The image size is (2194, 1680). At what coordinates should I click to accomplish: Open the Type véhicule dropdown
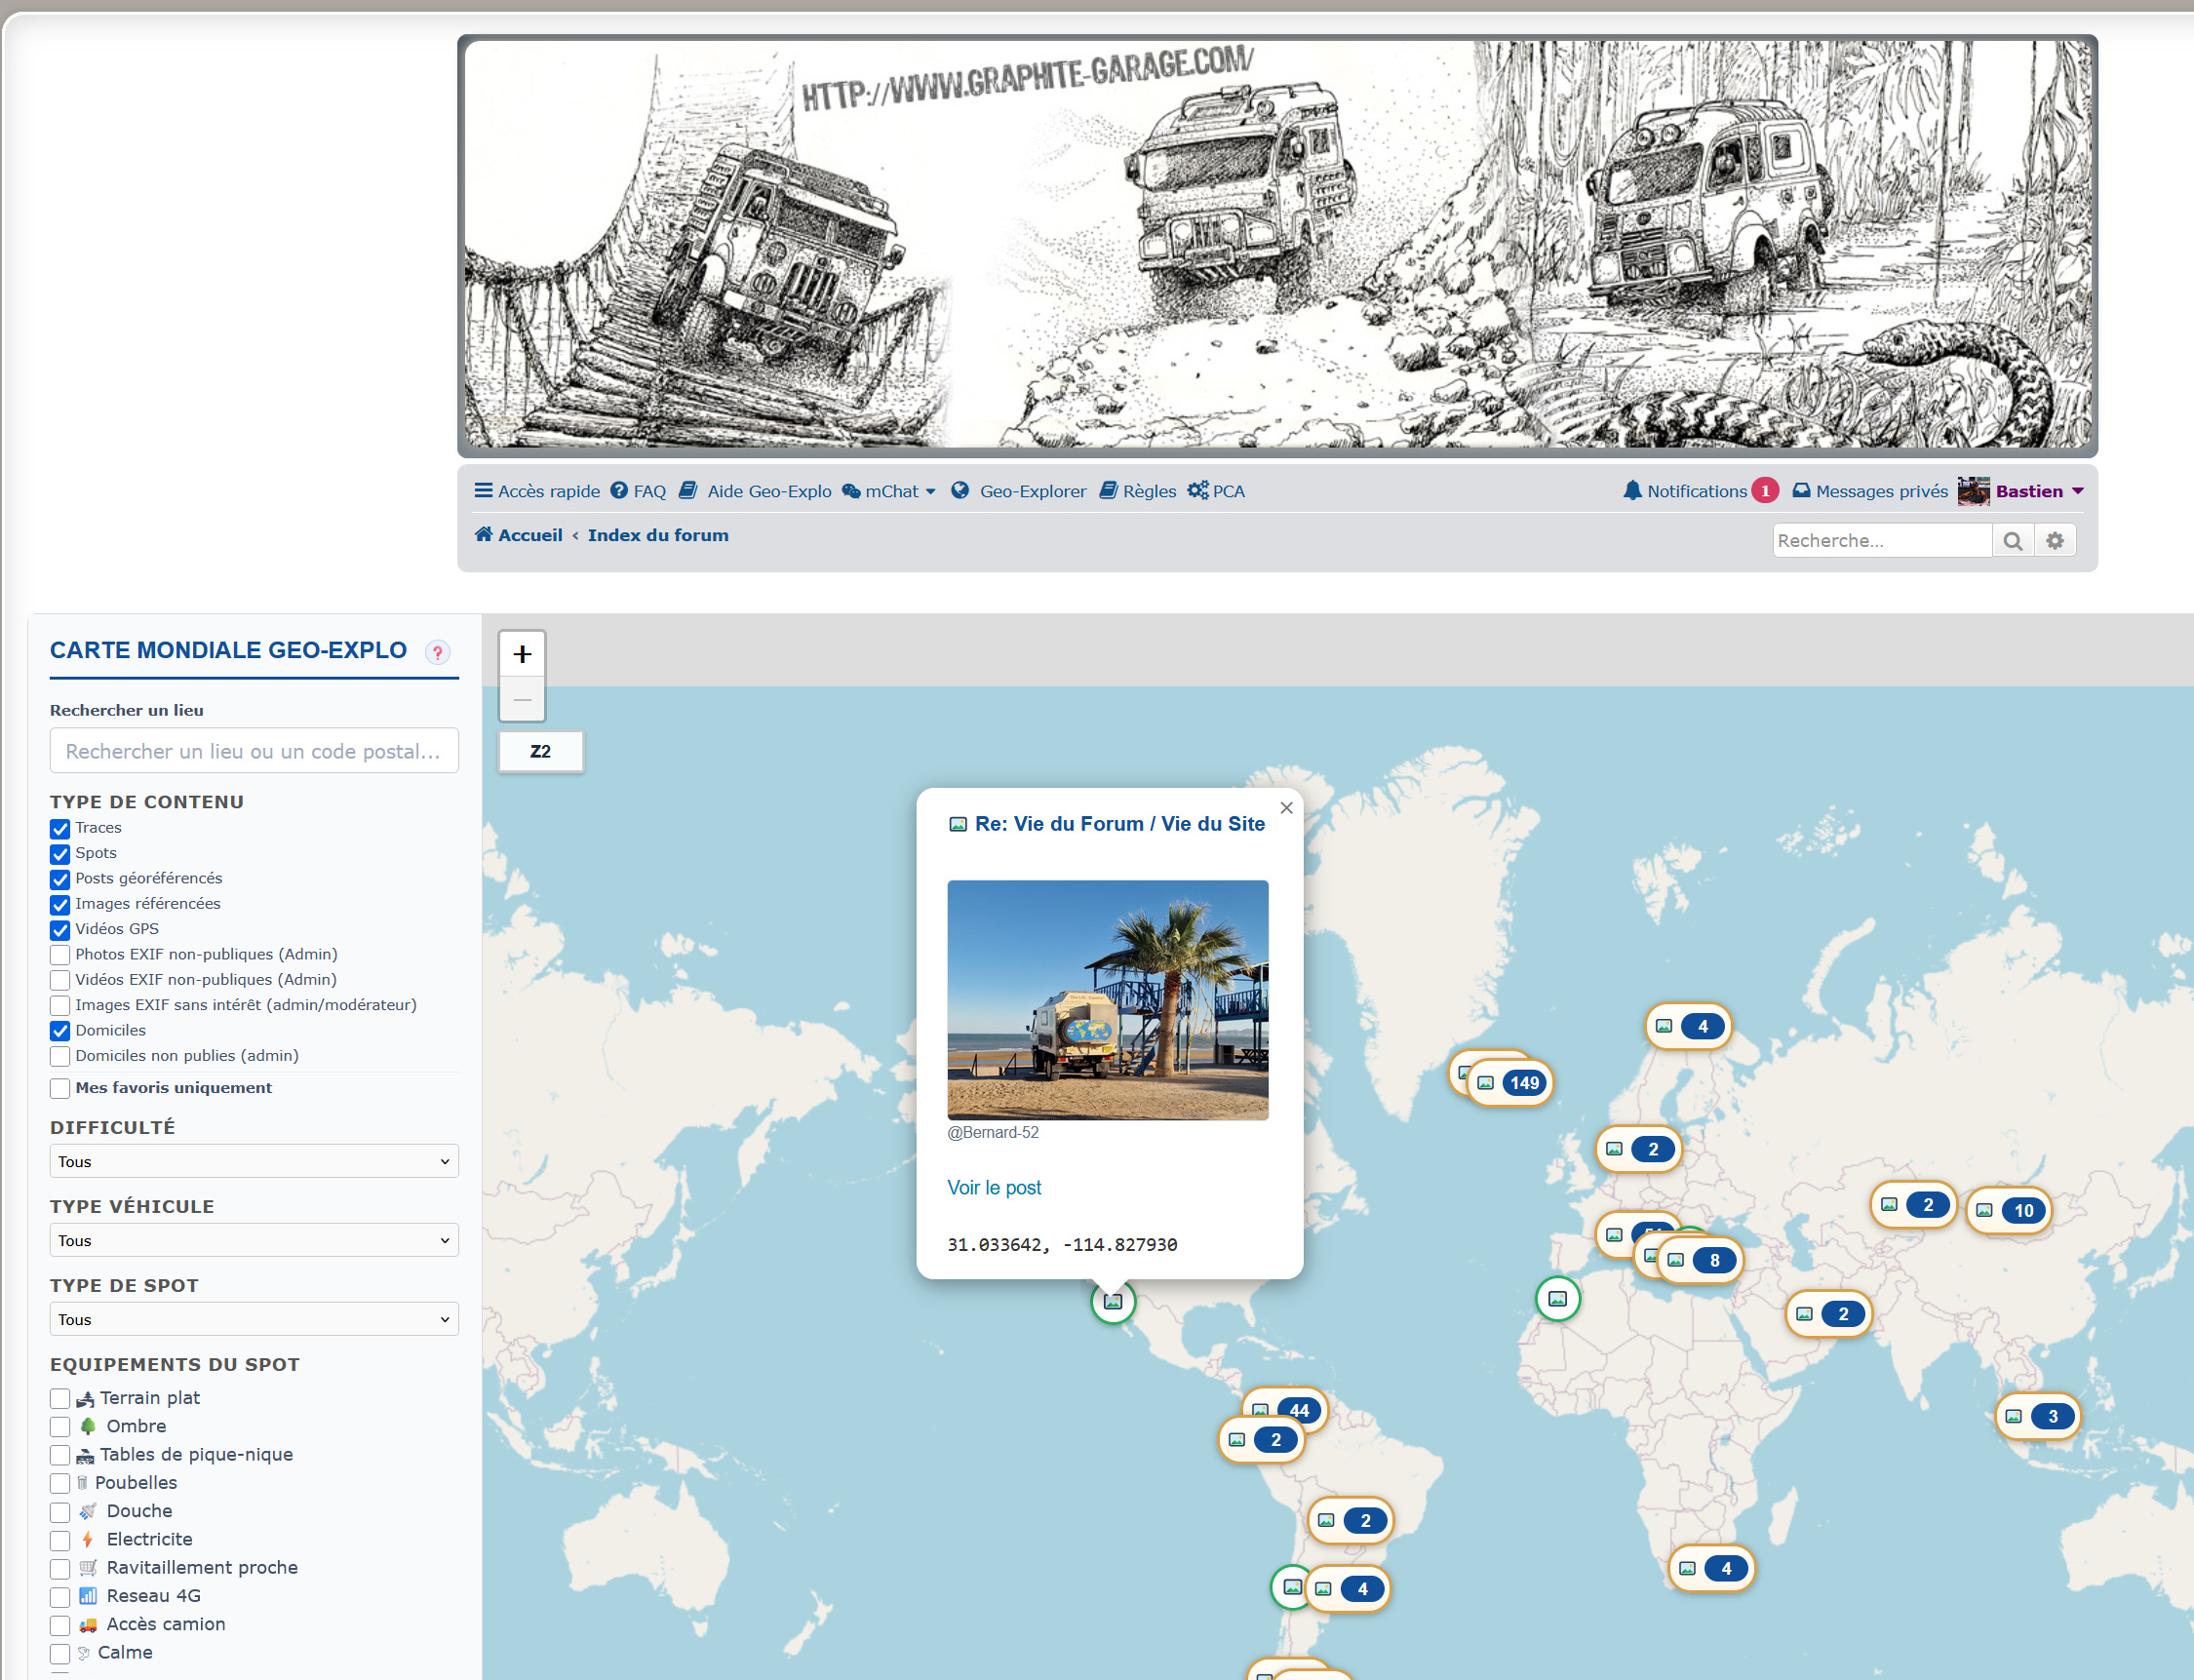click(x=254, y=1241)
